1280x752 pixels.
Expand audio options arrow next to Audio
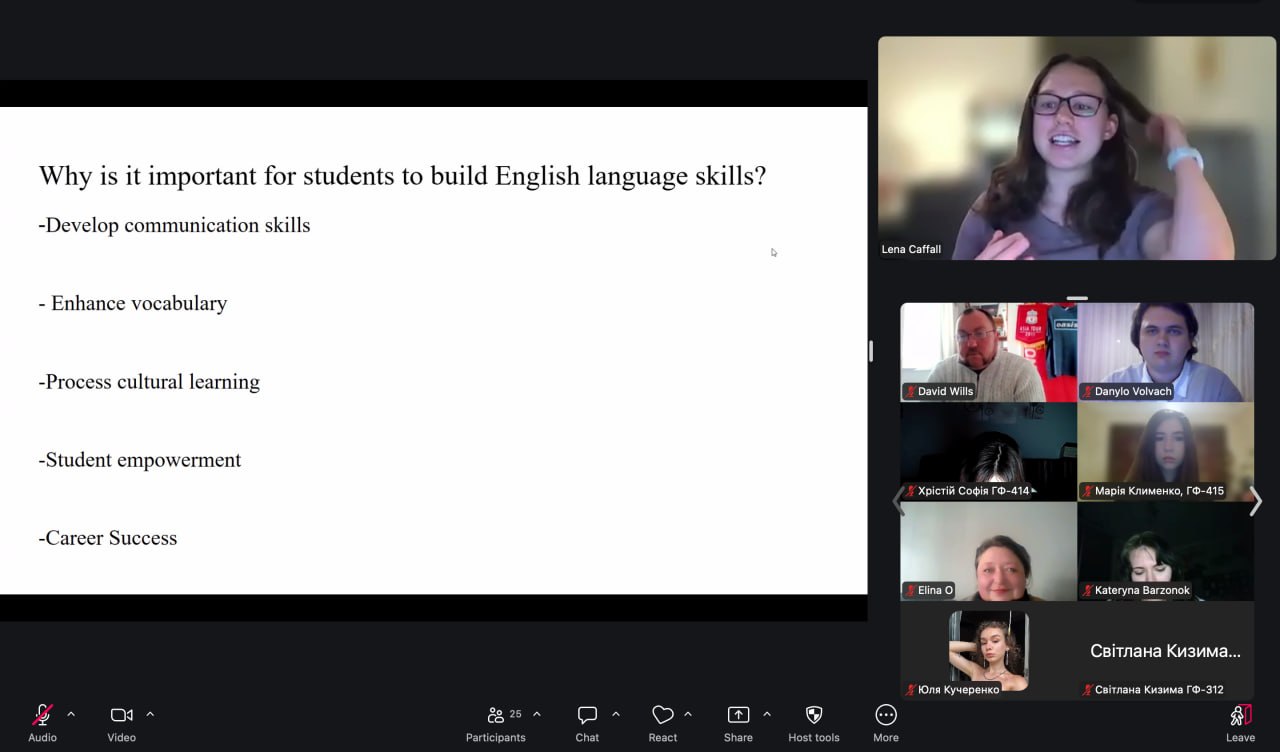[71, 714]
